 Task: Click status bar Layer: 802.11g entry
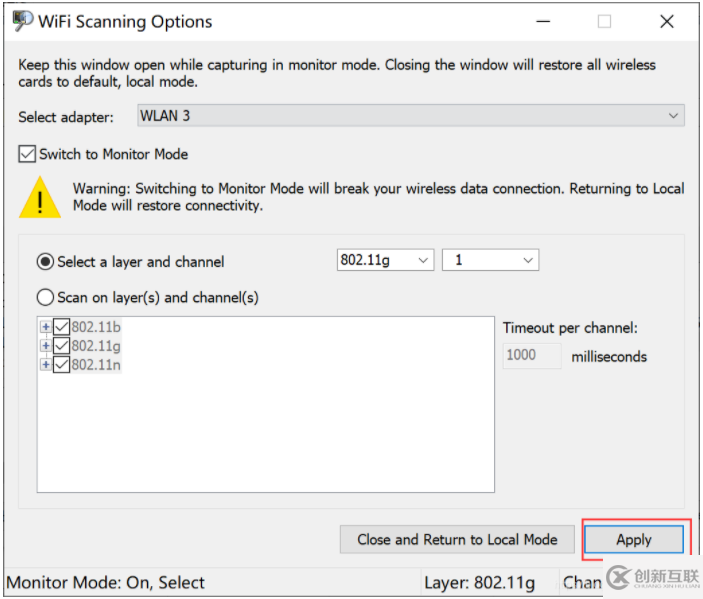click(479, 582)
